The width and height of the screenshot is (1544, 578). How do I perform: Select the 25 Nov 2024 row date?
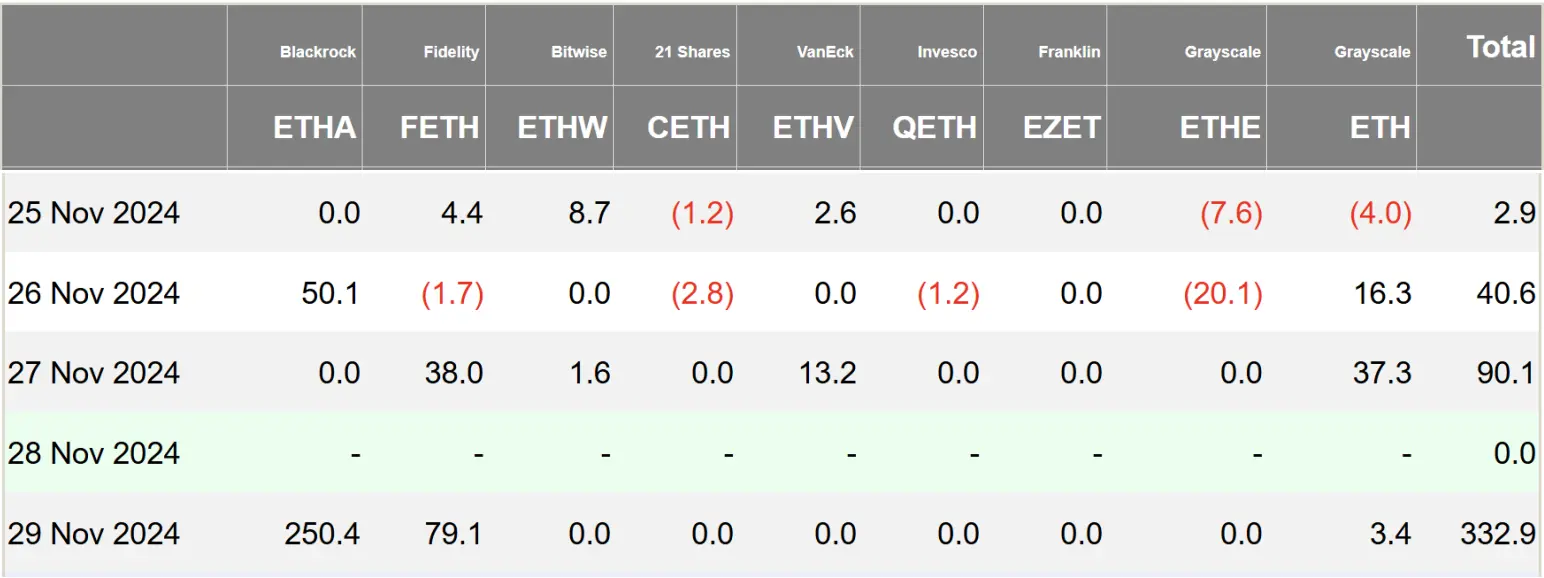[x=94, y=213]
